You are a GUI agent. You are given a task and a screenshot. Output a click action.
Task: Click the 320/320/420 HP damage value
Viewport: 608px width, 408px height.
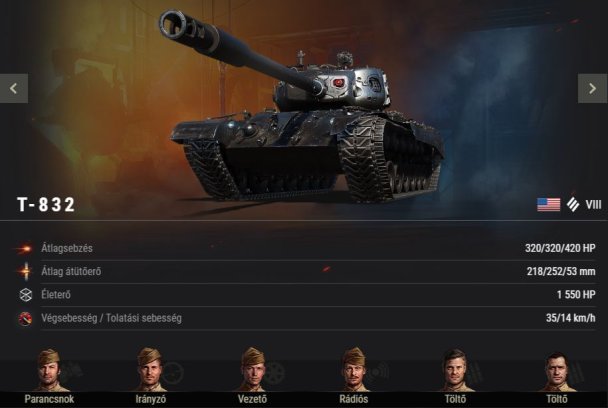click(560, 248)
